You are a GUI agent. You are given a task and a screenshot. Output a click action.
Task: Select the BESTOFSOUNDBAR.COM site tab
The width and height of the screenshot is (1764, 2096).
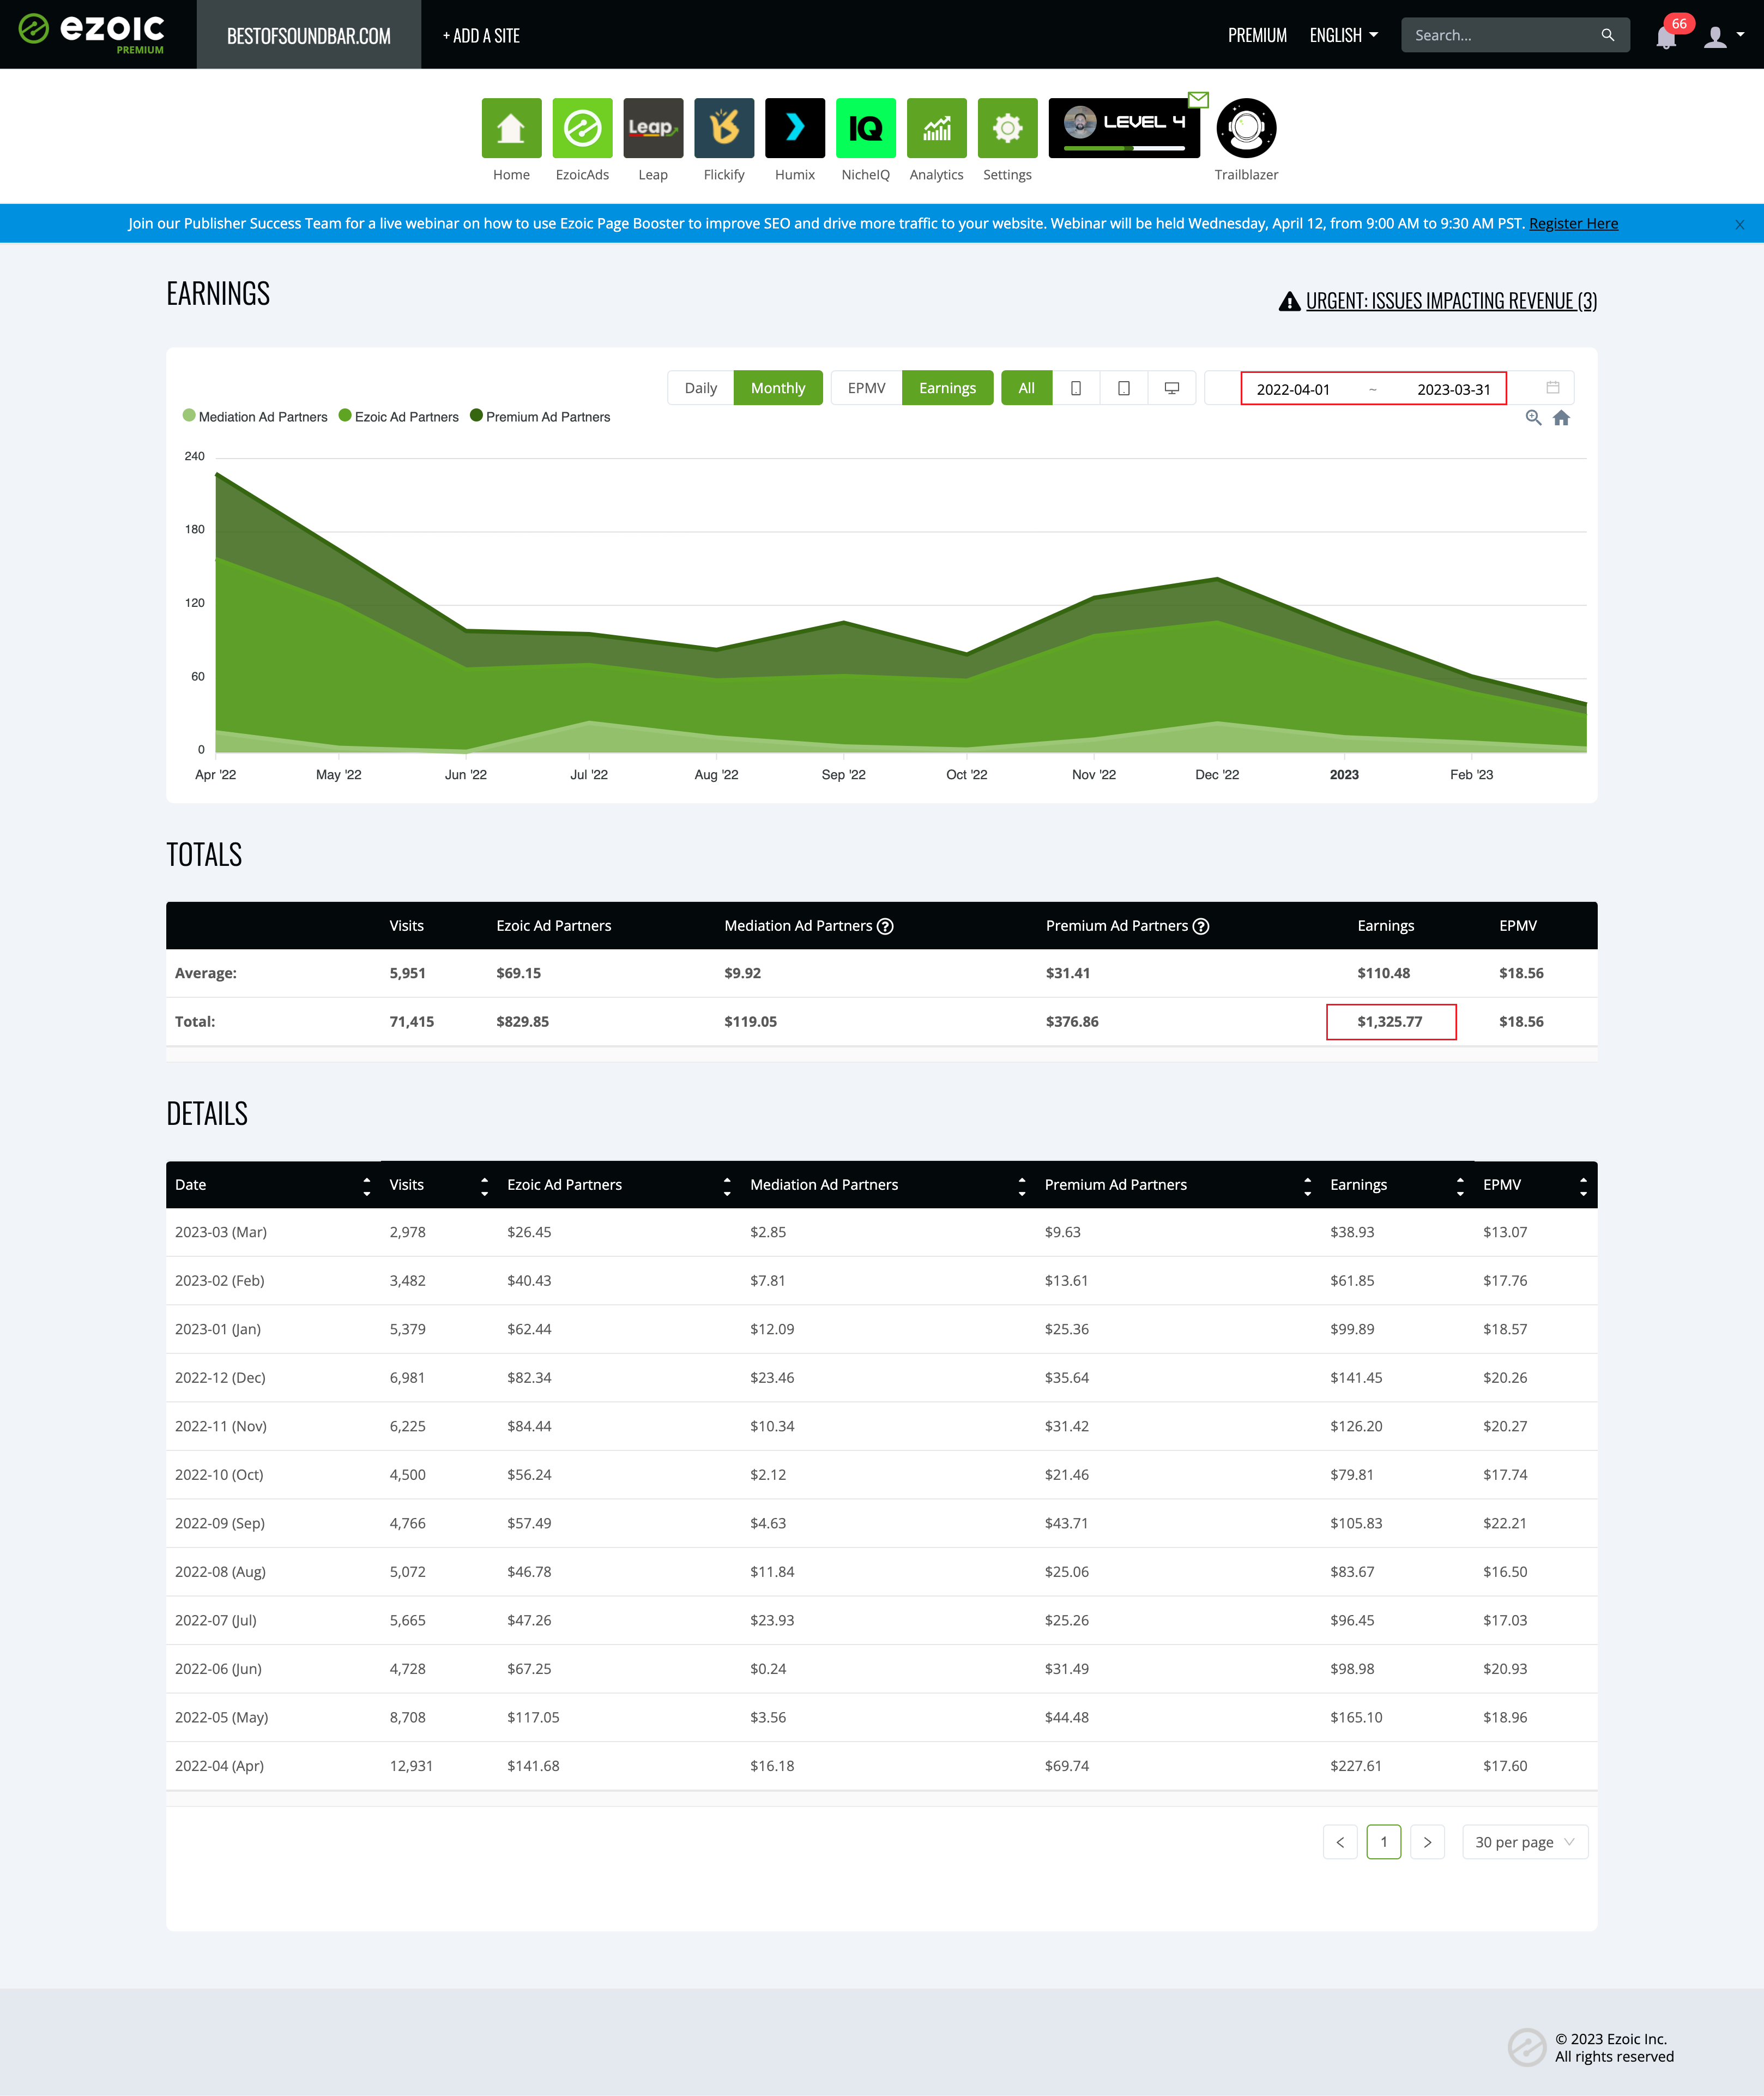pyautogui.click(x=309, y=35)
